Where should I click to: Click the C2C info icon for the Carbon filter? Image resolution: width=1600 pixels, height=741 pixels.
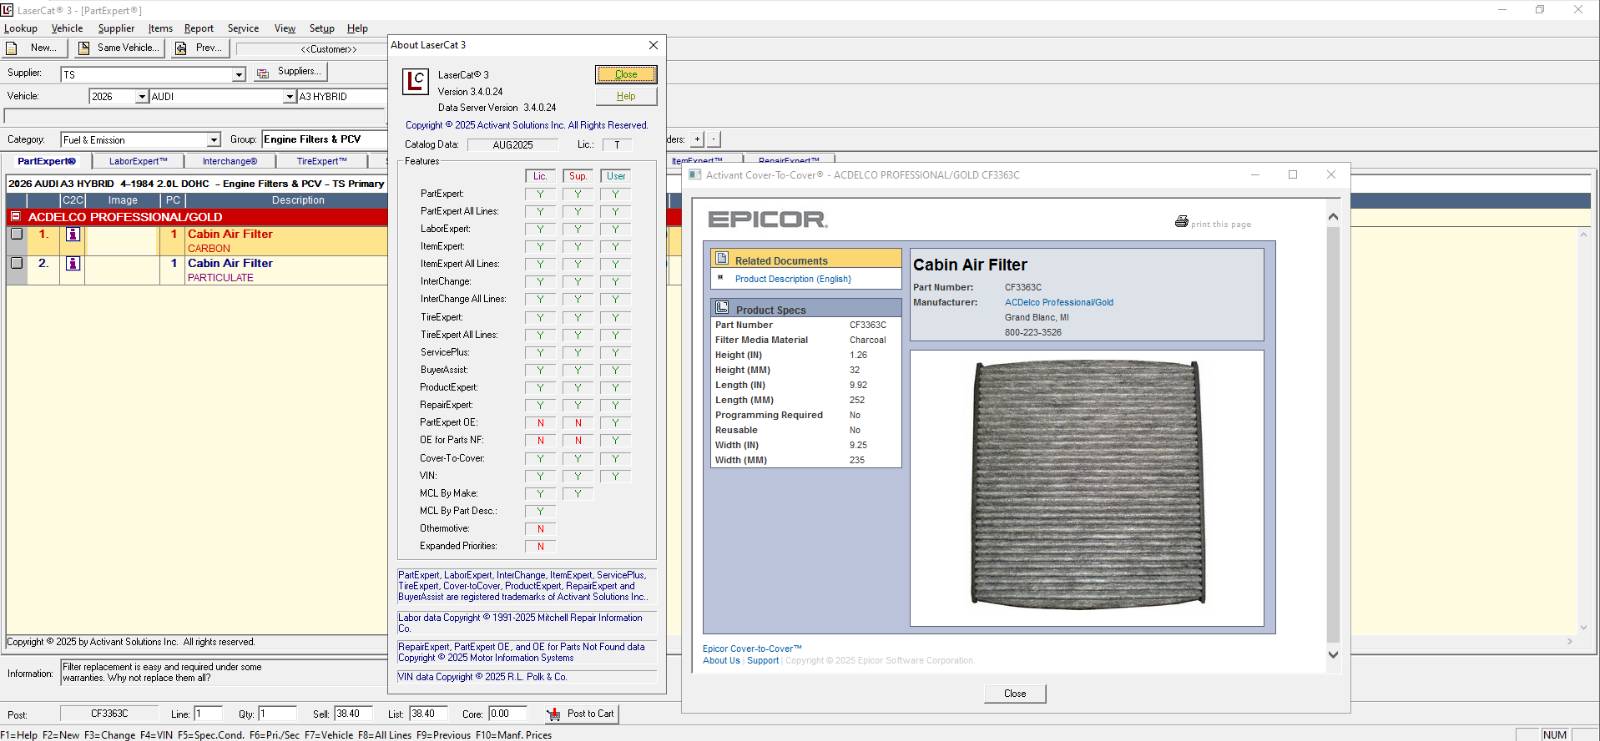pos(72,235)
